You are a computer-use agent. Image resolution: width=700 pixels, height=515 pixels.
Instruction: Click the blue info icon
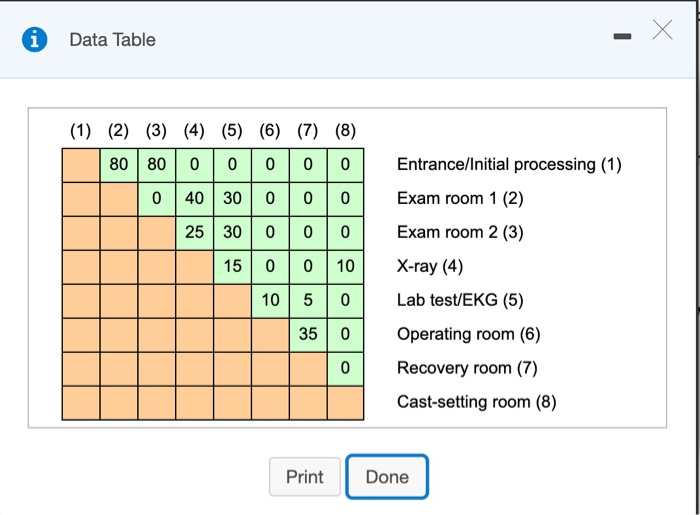click(36, 40)
